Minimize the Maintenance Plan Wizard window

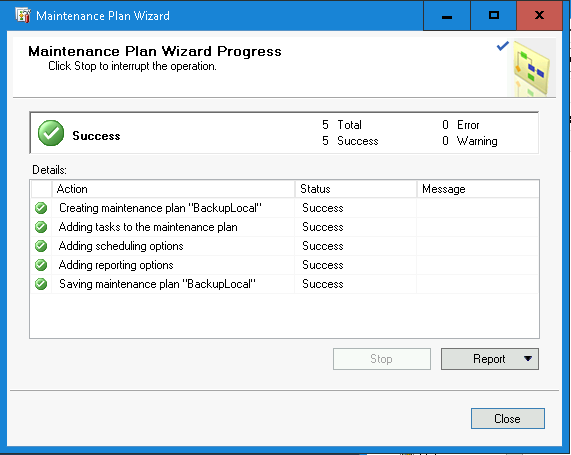pos(447,16)
